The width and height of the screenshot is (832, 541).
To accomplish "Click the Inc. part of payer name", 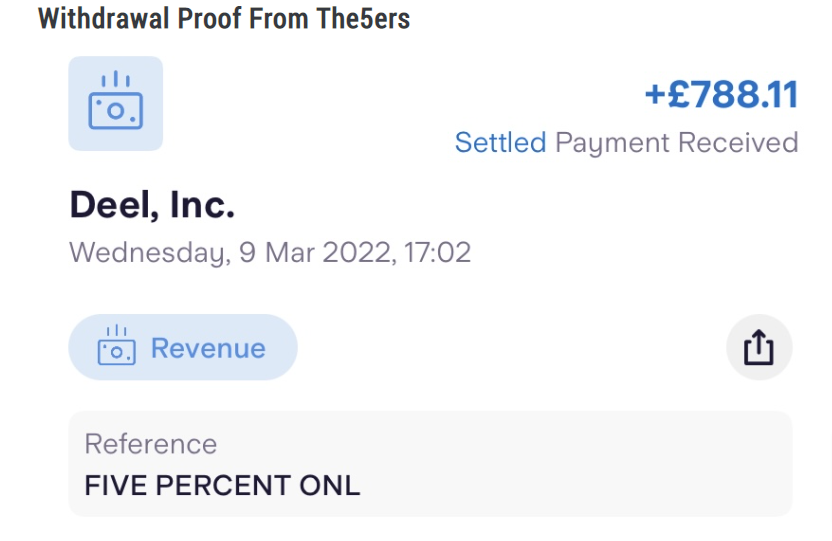I will pos(202,205).
